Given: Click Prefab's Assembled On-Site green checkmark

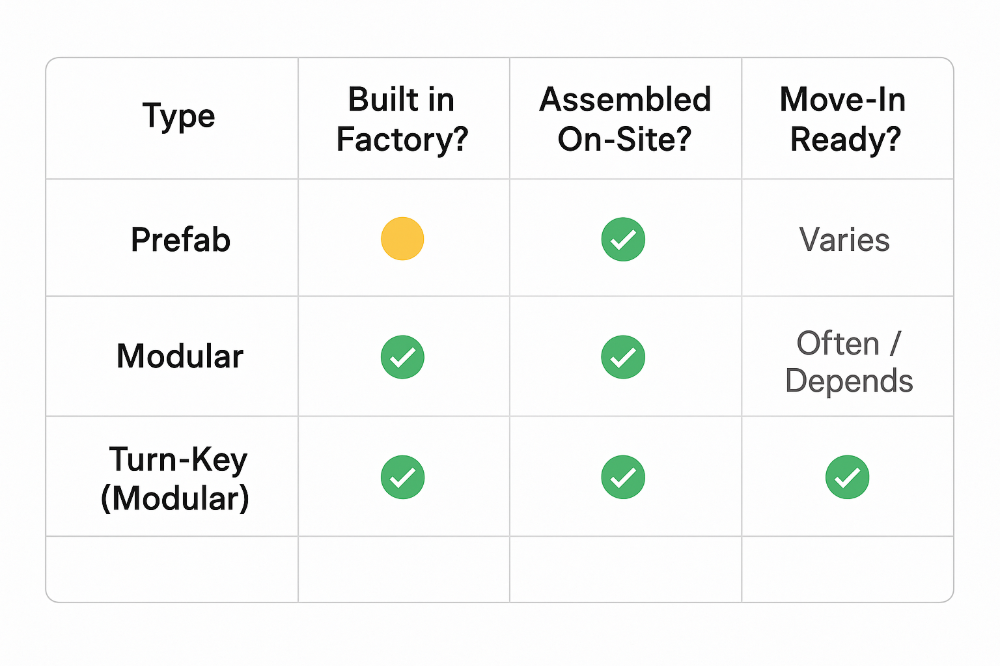Looking at the screenshot, I should pos(623,240).
